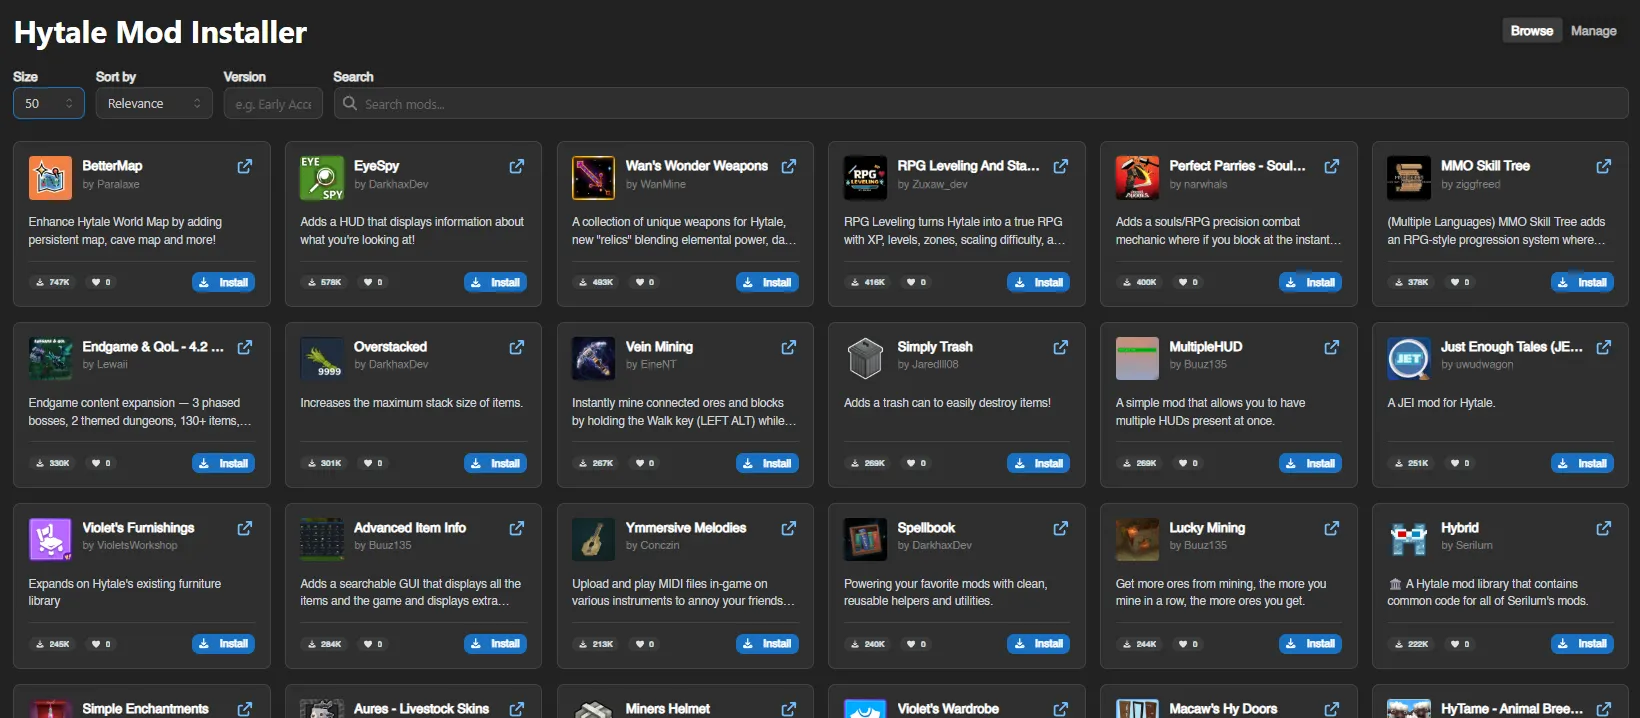Click the heart icon on Overstacked card
The height and width of the screenshot is (718, 1640).
(x=368, y=464)
